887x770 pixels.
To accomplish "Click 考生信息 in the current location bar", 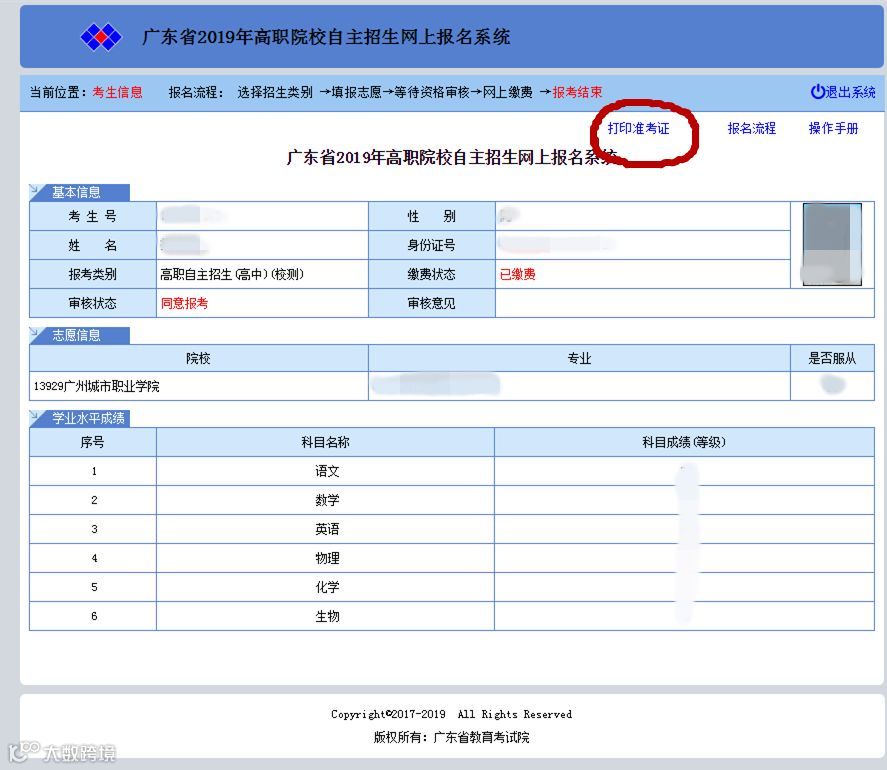I will (117, 92).
